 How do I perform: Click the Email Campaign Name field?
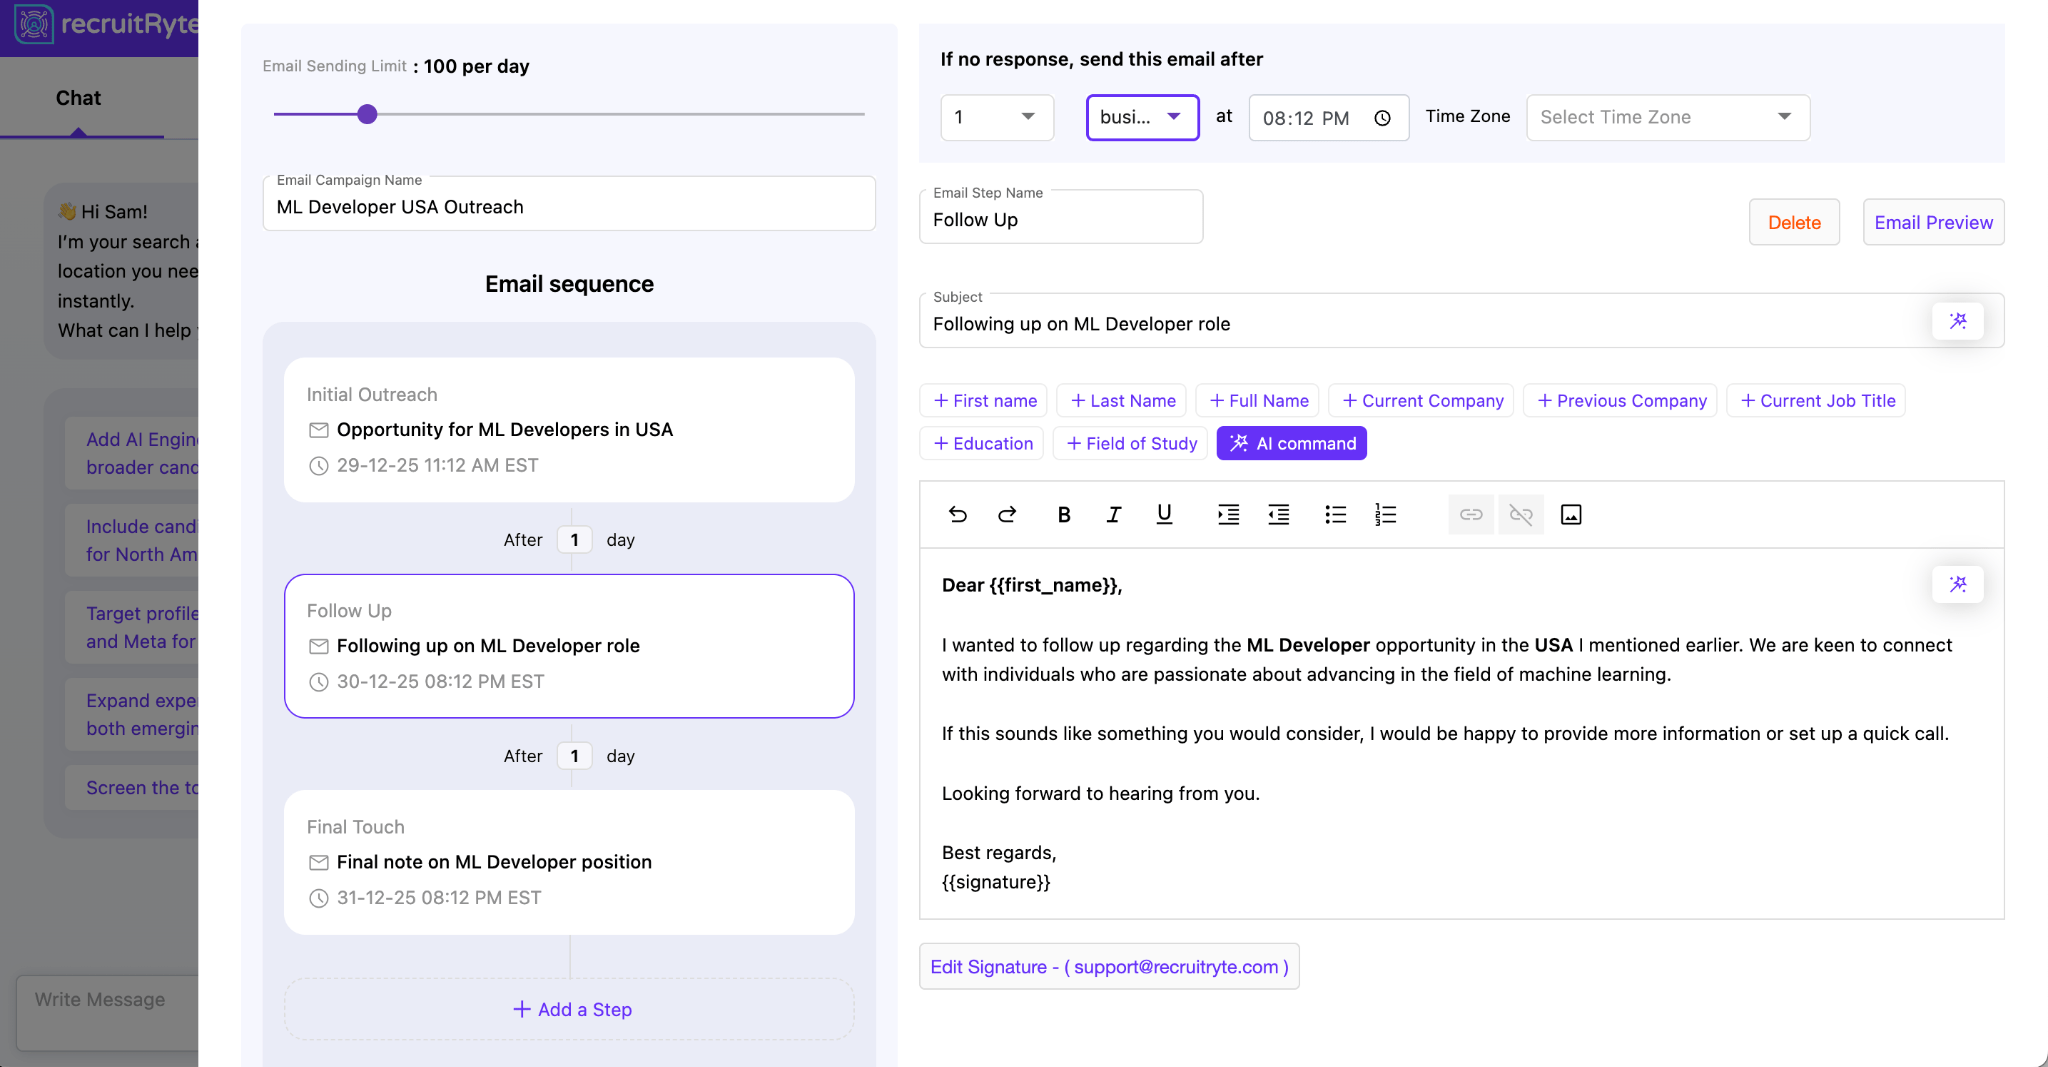click(x=569, y=206)
